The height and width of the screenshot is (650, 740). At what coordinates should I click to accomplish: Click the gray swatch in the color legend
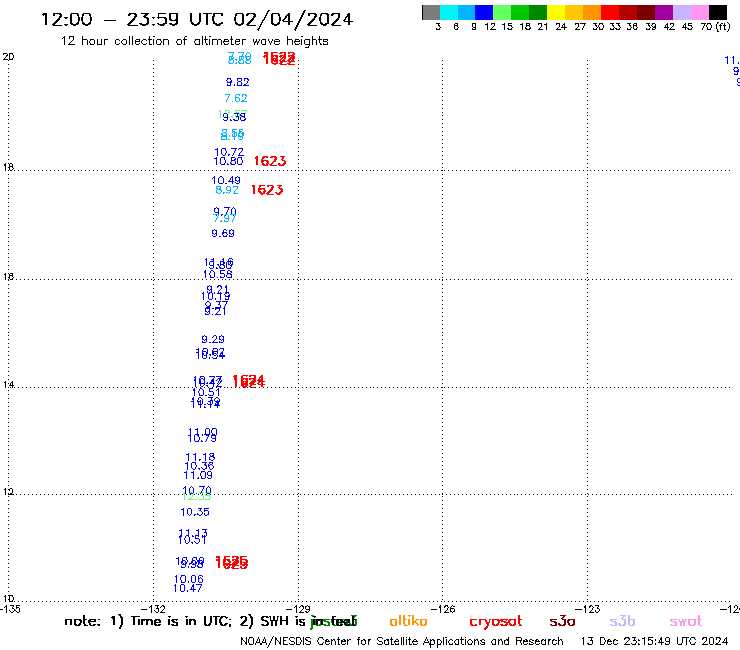coord(431,12)
